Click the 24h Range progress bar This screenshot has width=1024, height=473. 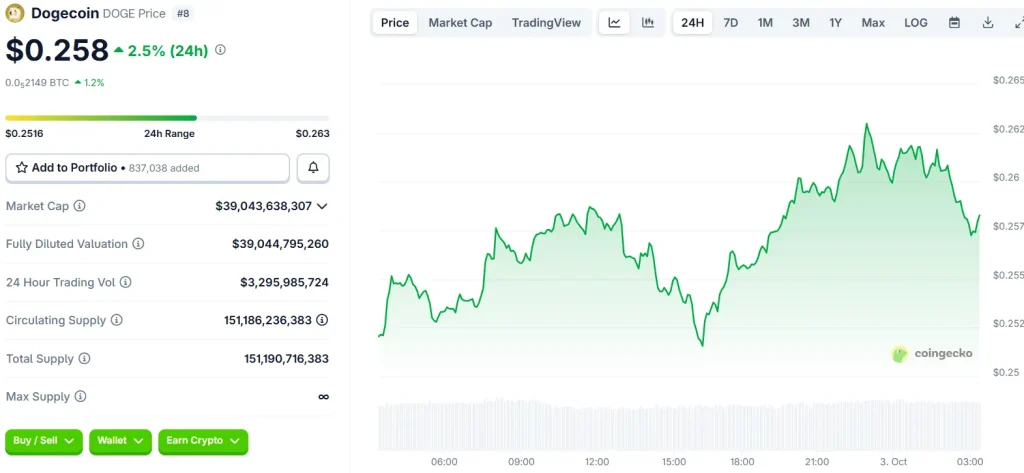167,118
